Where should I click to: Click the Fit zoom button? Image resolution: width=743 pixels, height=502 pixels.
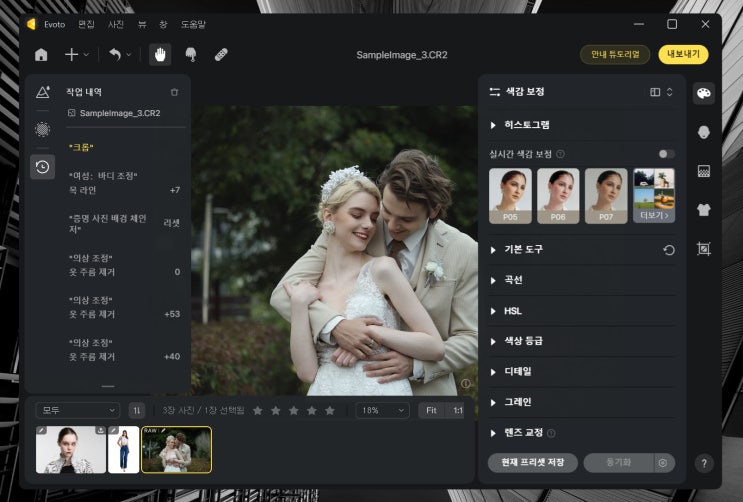coord(431,411)
